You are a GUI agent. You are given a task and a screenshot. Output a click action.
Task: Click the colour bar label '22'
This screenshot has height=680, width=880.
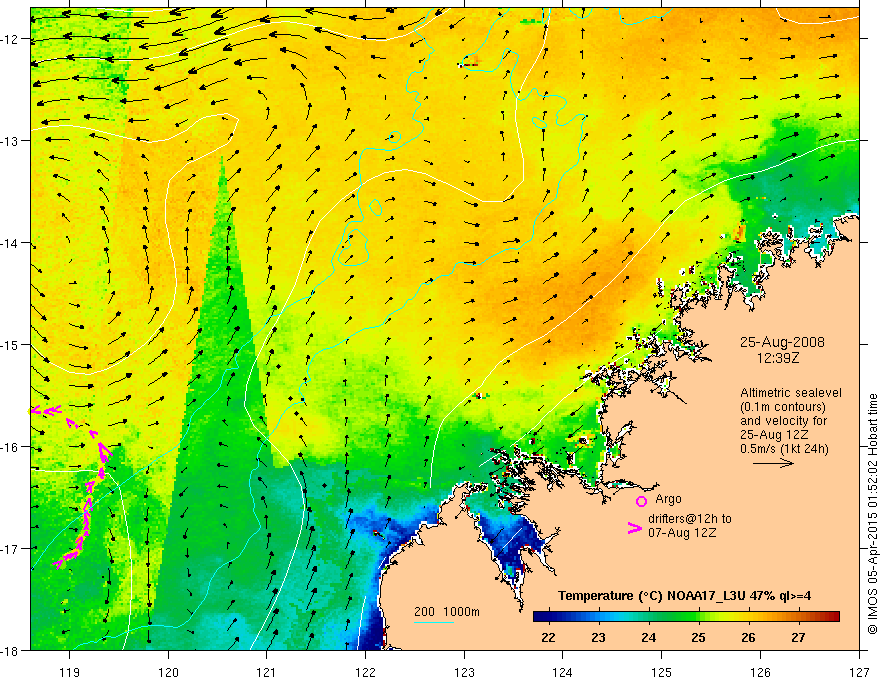(548, 638)
